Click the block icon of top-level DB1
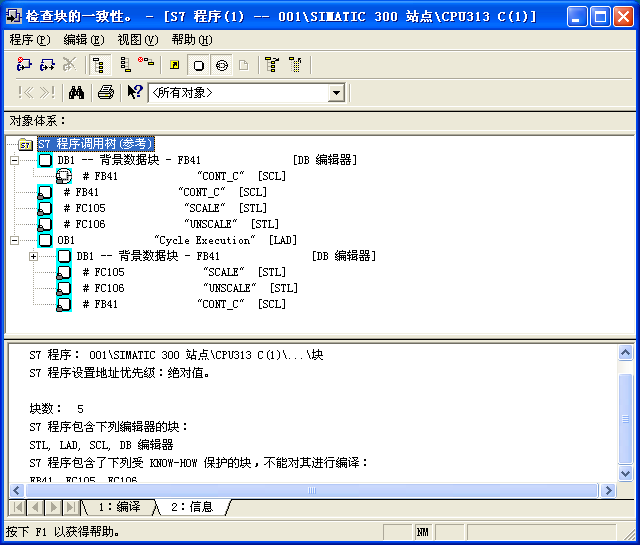Screen dimensions: 640x545 pos(45,160)
